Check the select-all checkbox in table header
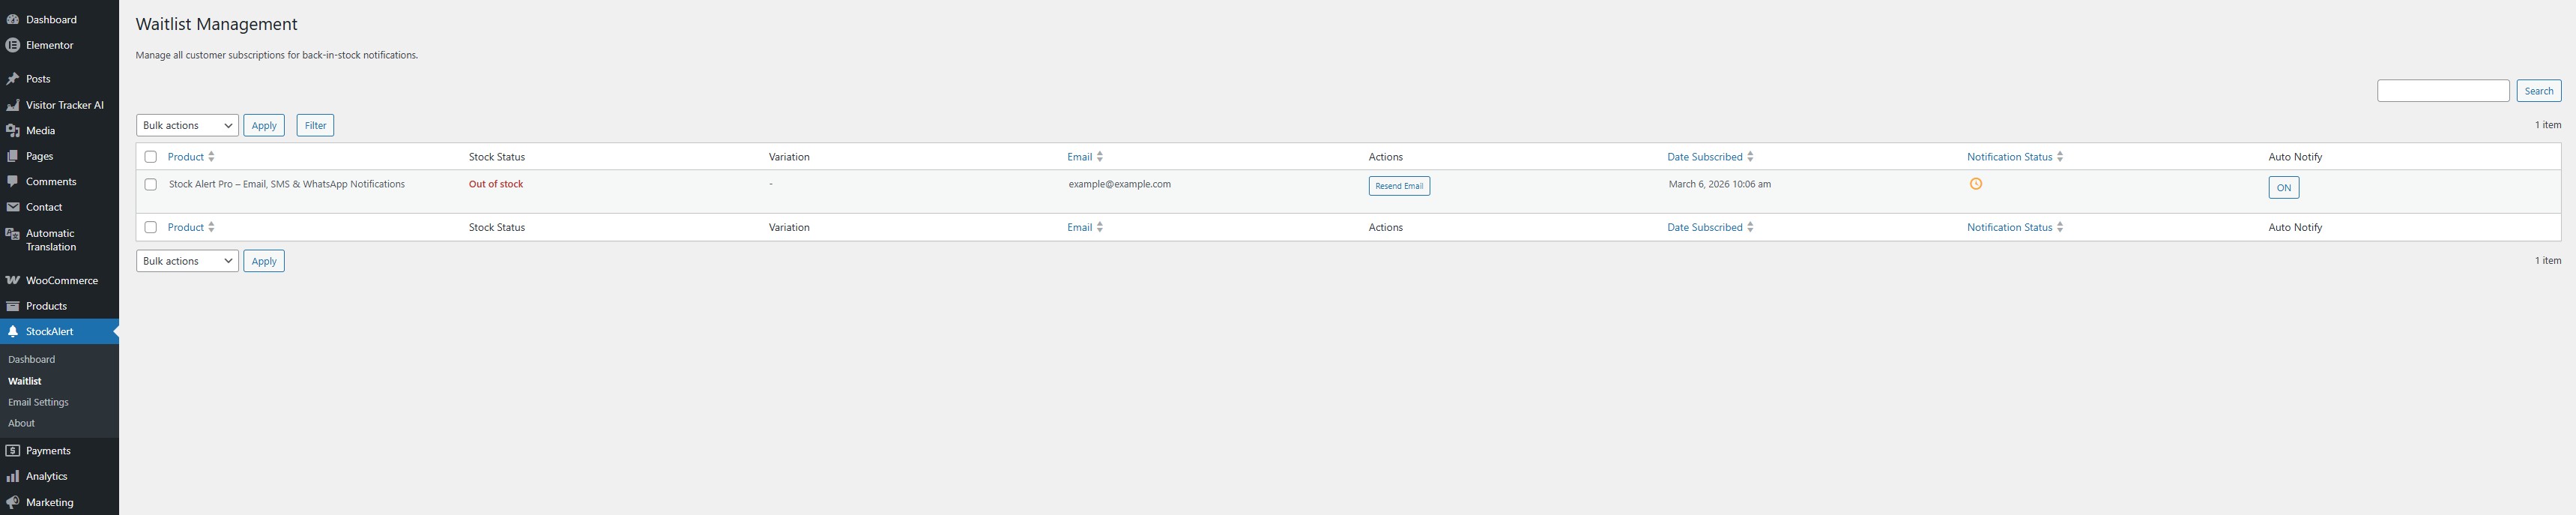This screenshot has height=515, width=2576. (151, 157)
